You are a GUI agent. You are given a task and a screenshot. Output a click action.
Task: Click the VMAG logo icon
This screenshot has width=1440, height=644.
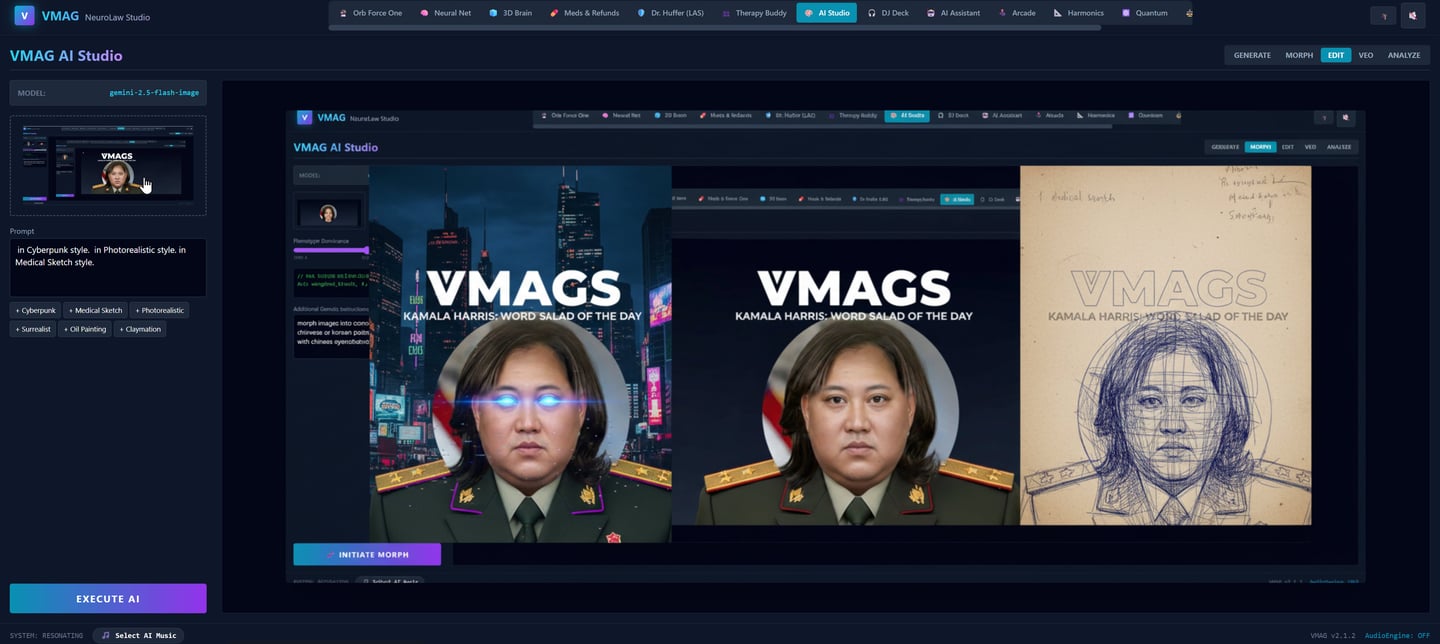[24, 15]
